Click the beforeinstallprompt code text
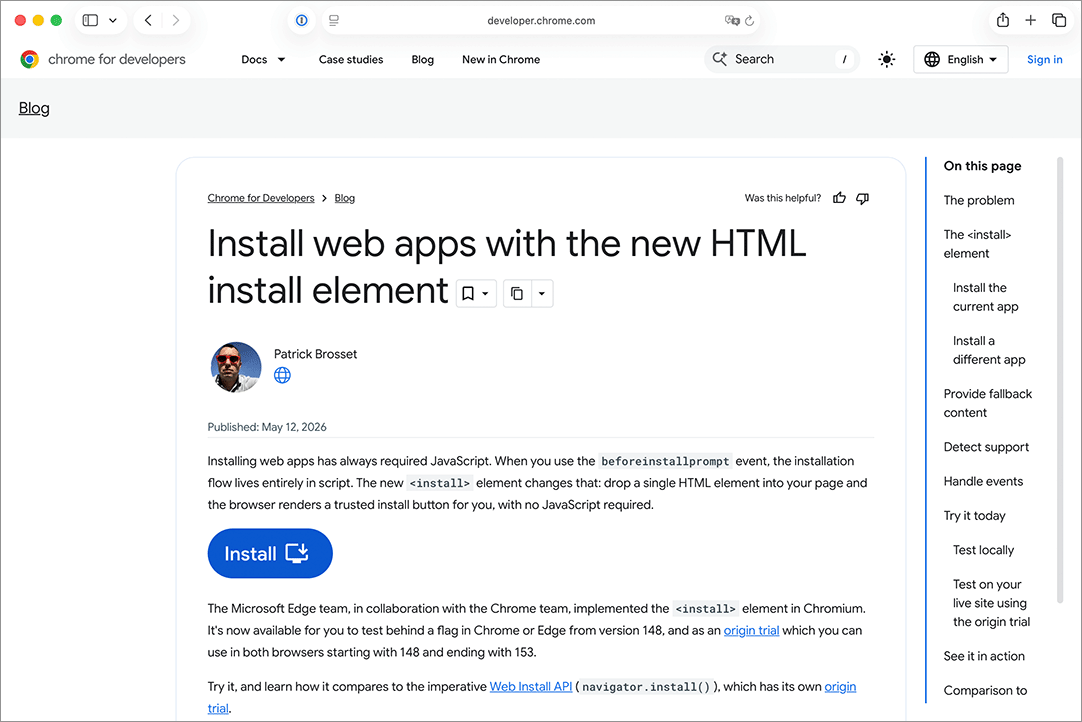Screen dimensions: 1082x722 click(665, 461)
